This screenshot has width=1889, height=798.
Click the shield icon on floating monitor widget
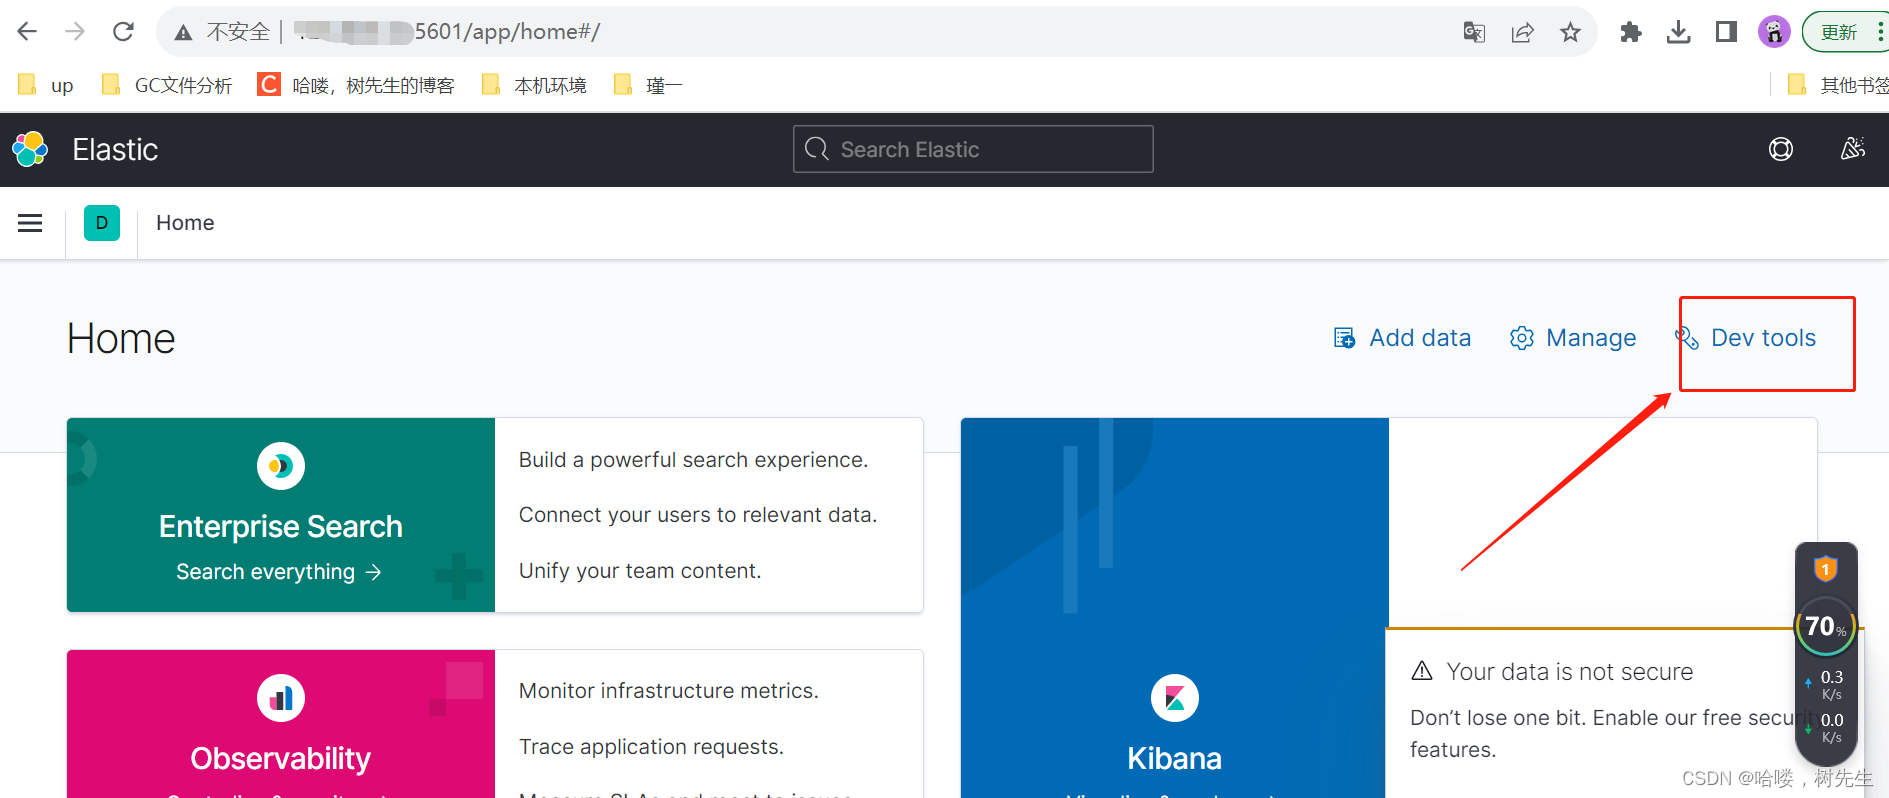tap(1826, 569)
